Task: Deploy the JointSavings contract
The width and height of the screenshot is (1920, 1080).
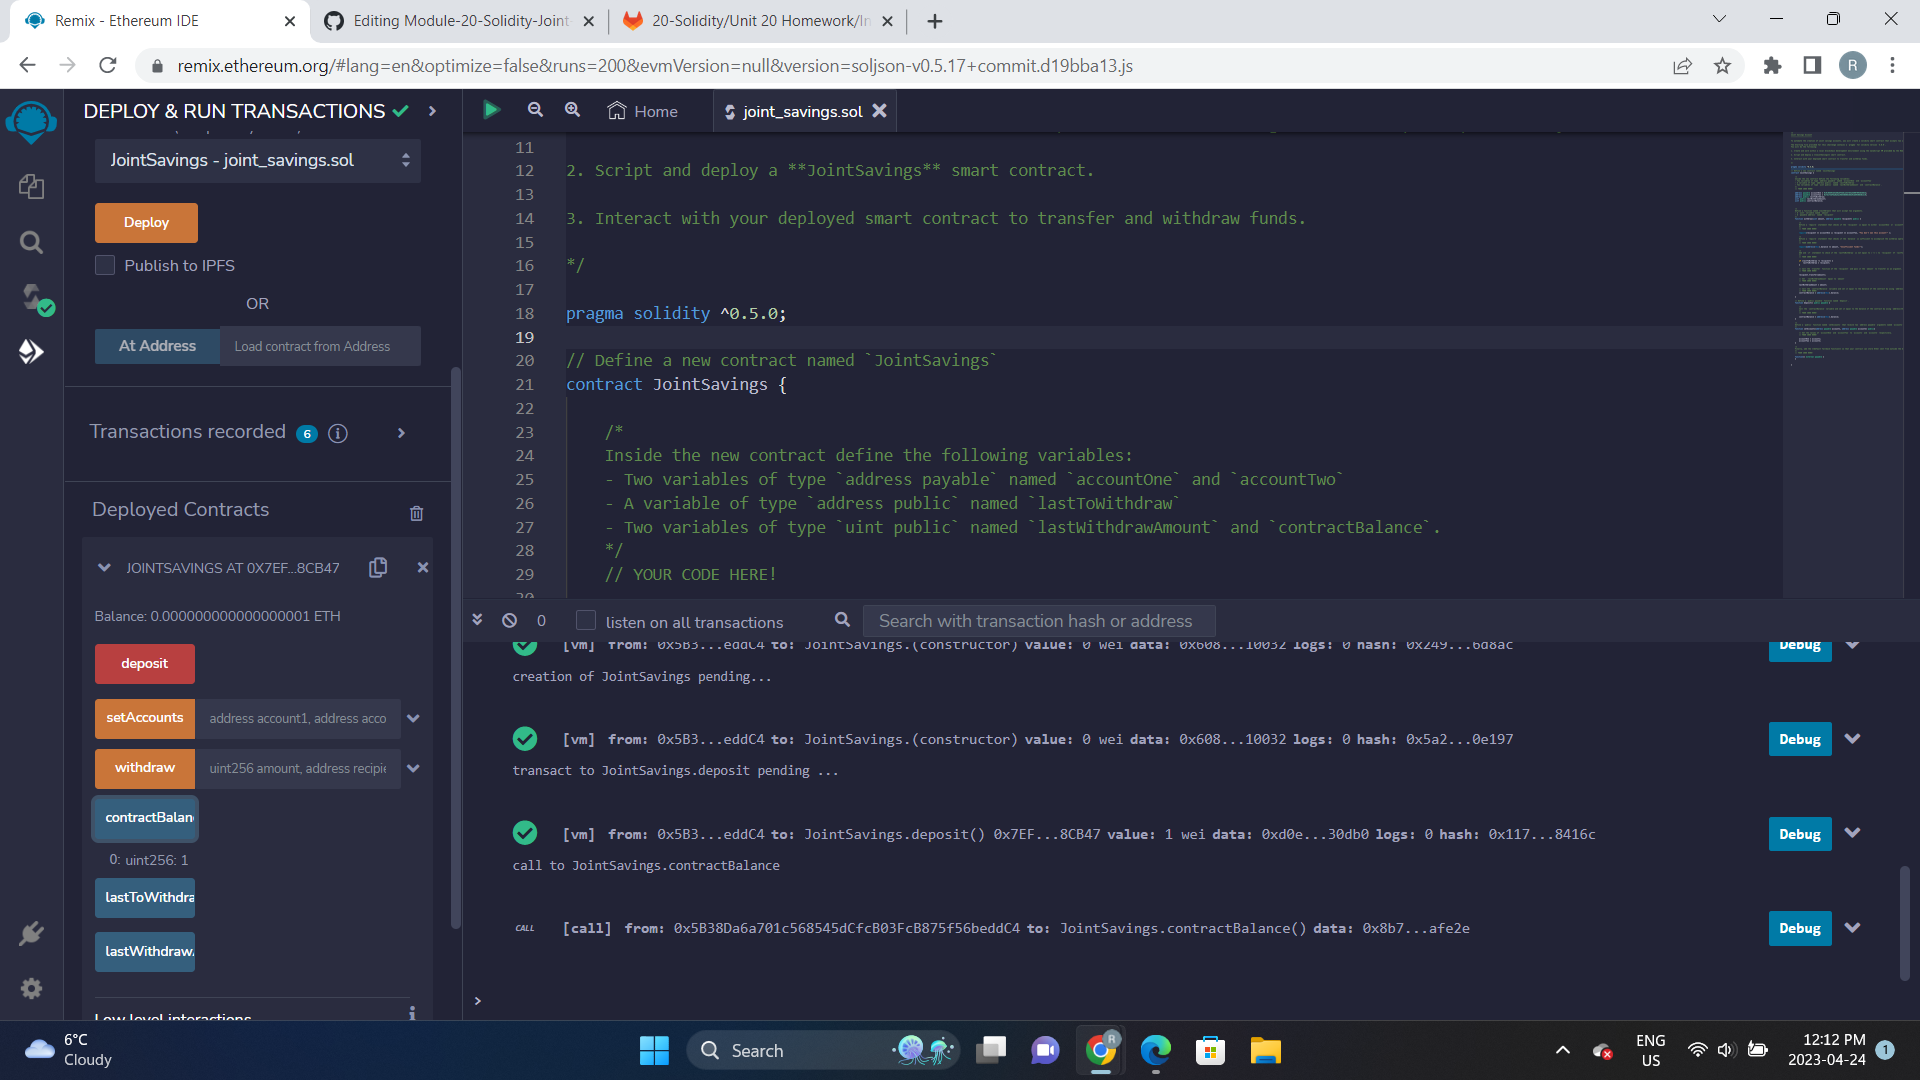Action: coord(145,222)
